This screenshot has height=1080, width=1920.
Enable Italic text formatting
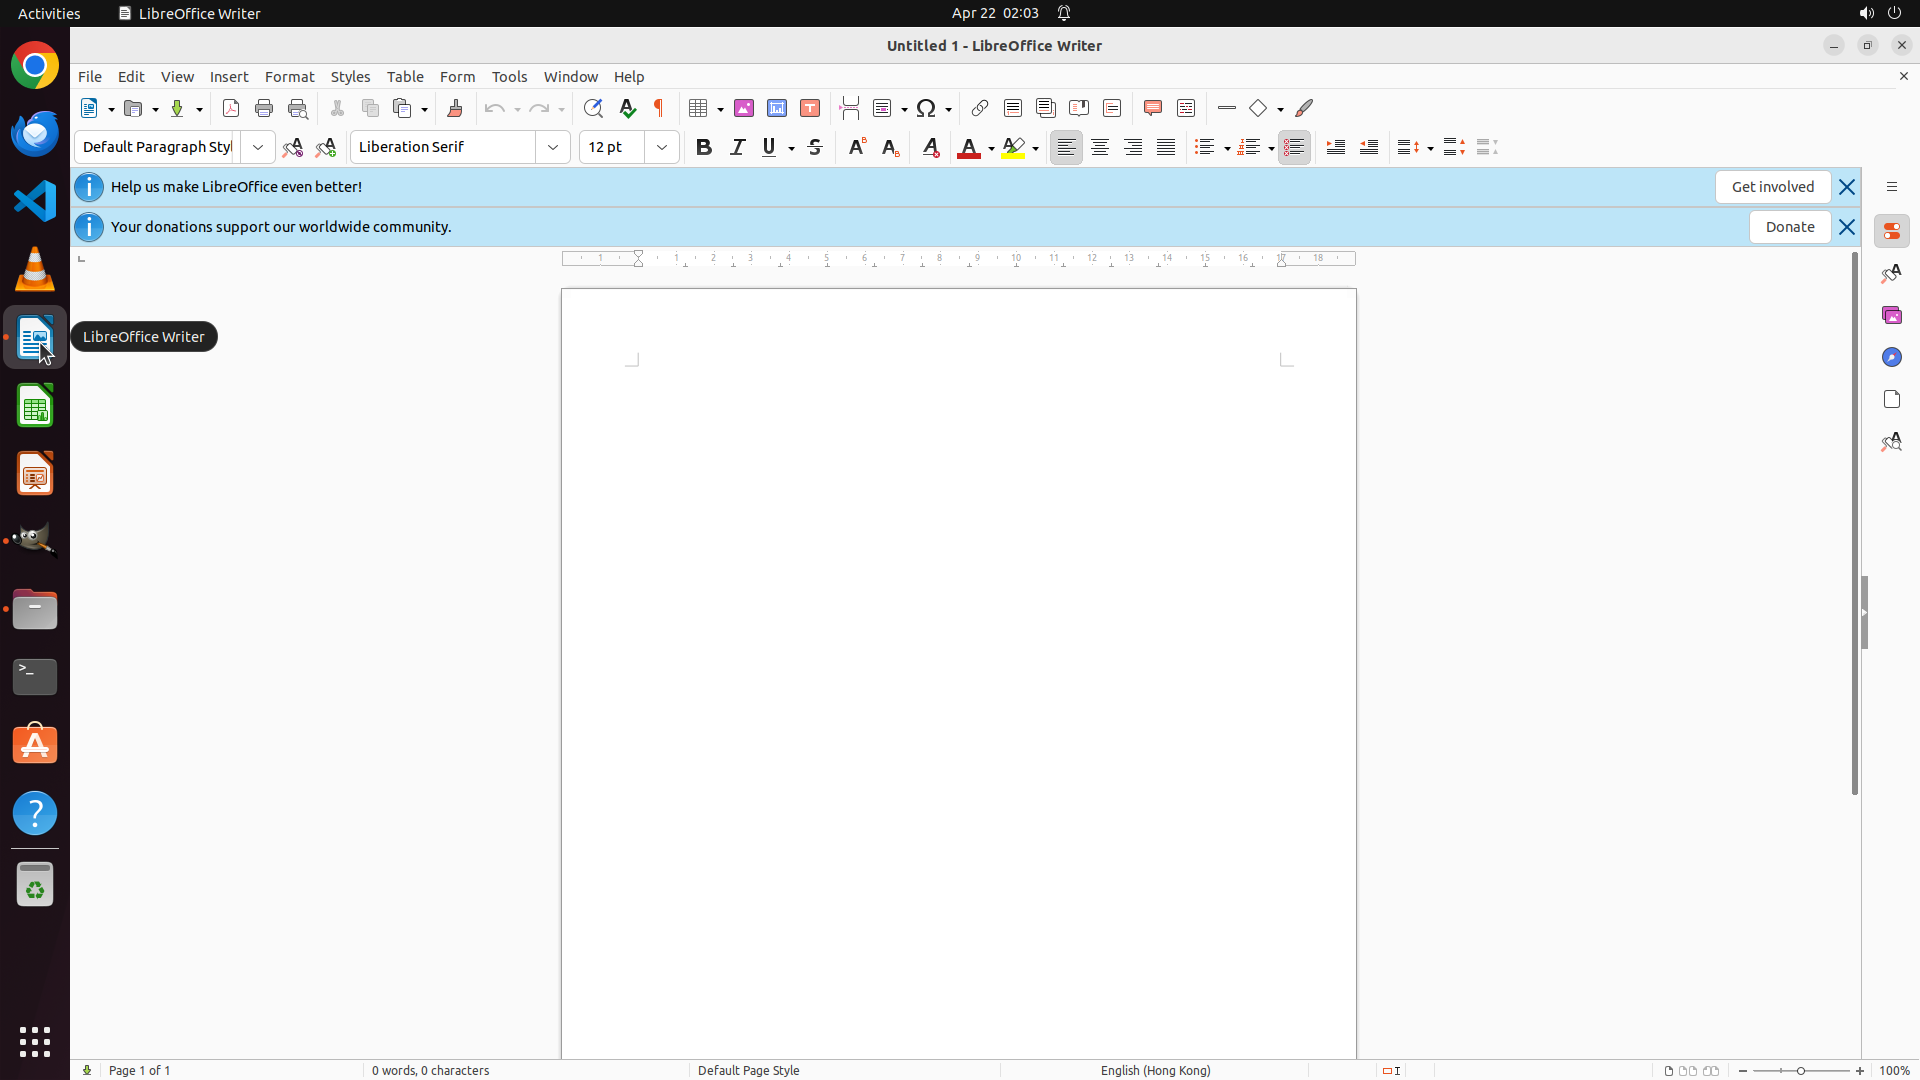737,147
